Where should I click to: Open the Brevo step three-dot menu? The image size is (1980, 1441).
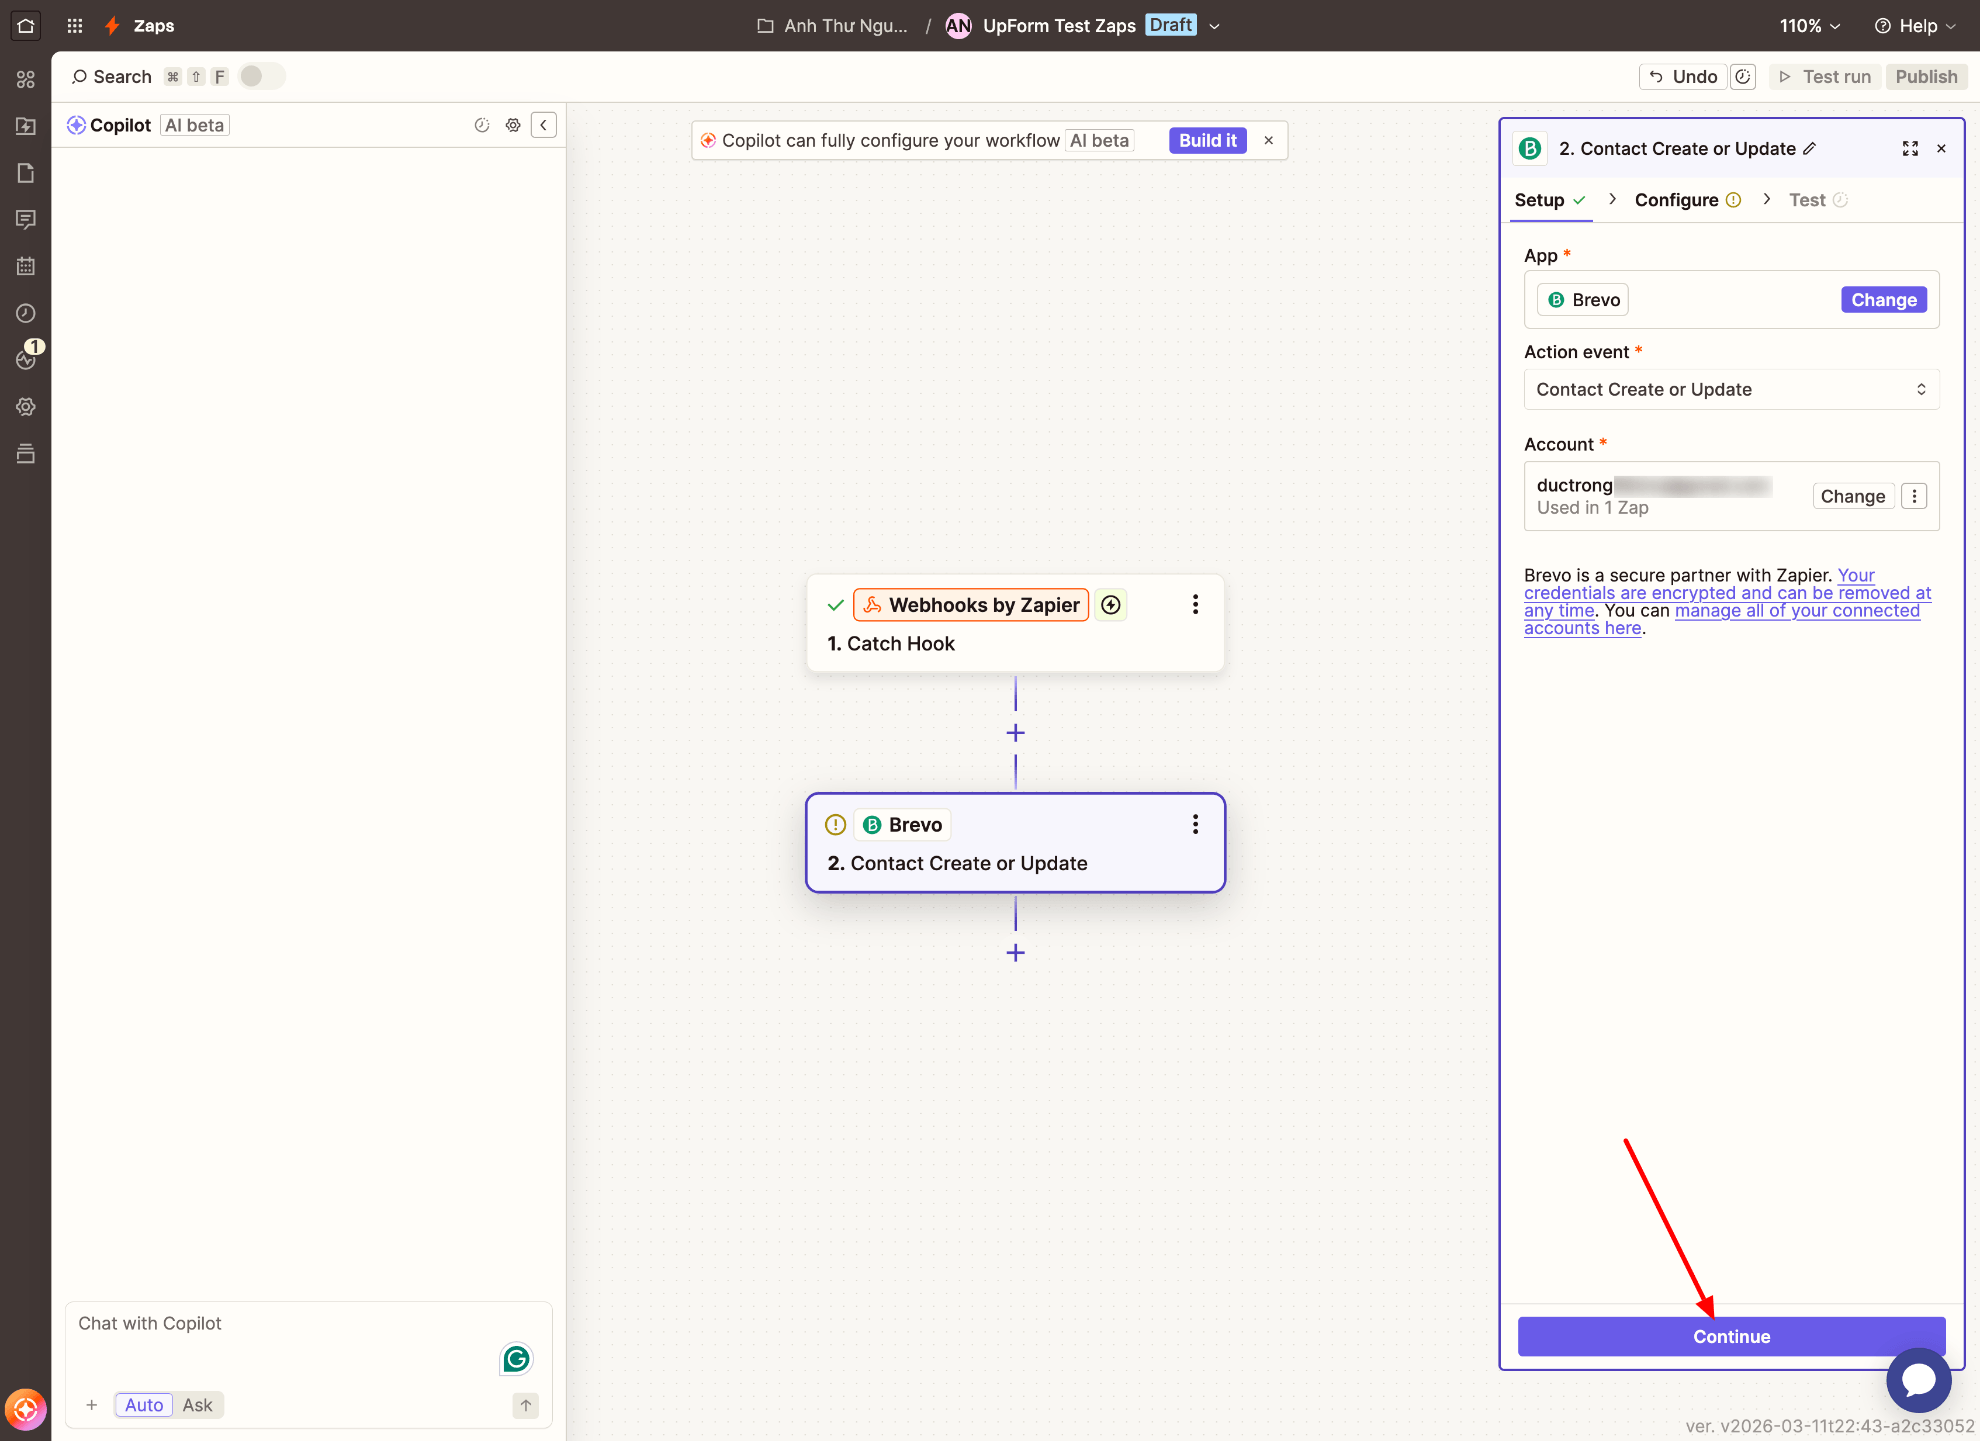coord(1195,825)
